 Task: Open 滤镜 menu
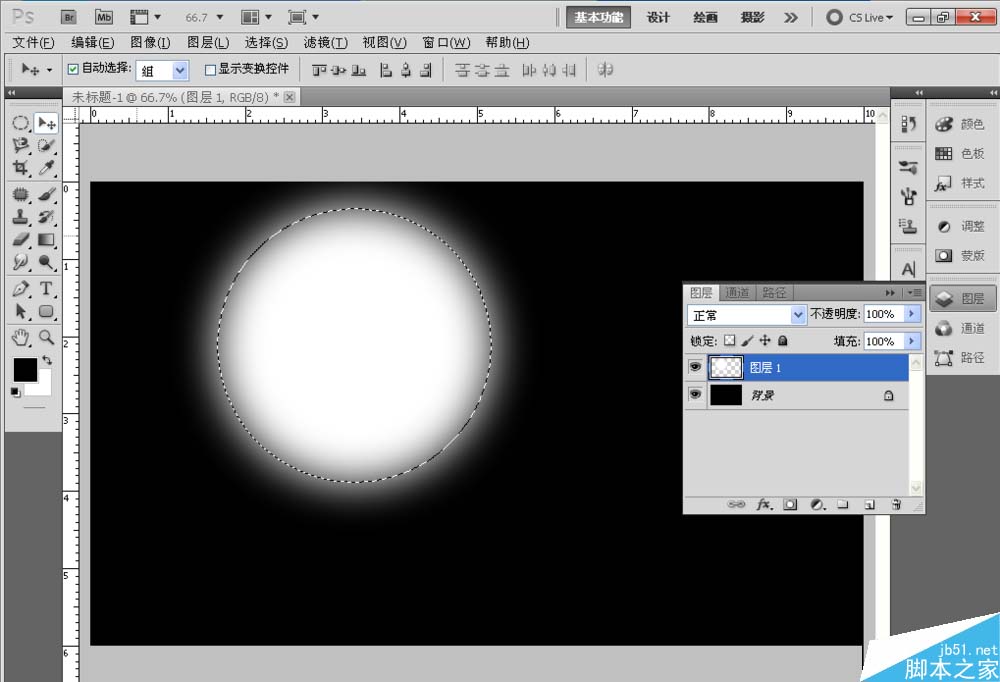point(325,43)
